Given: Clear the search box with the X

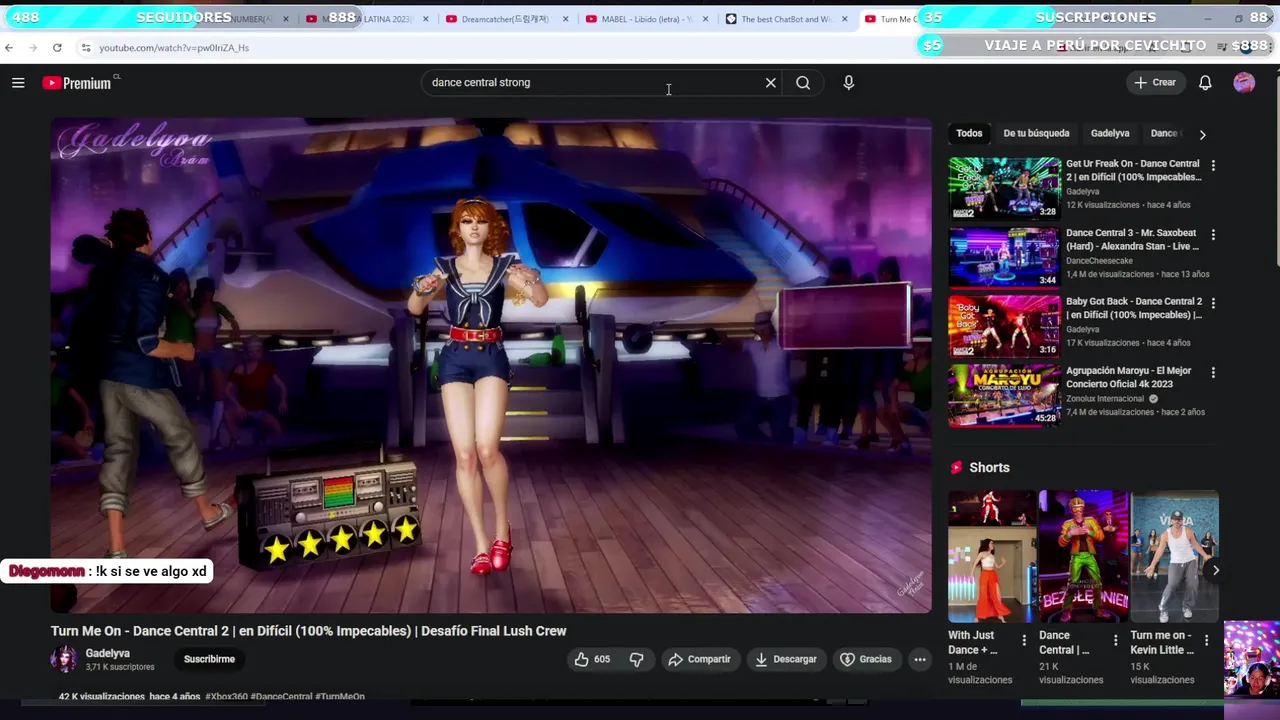Looking at the screenshot, I should [771, 83].
